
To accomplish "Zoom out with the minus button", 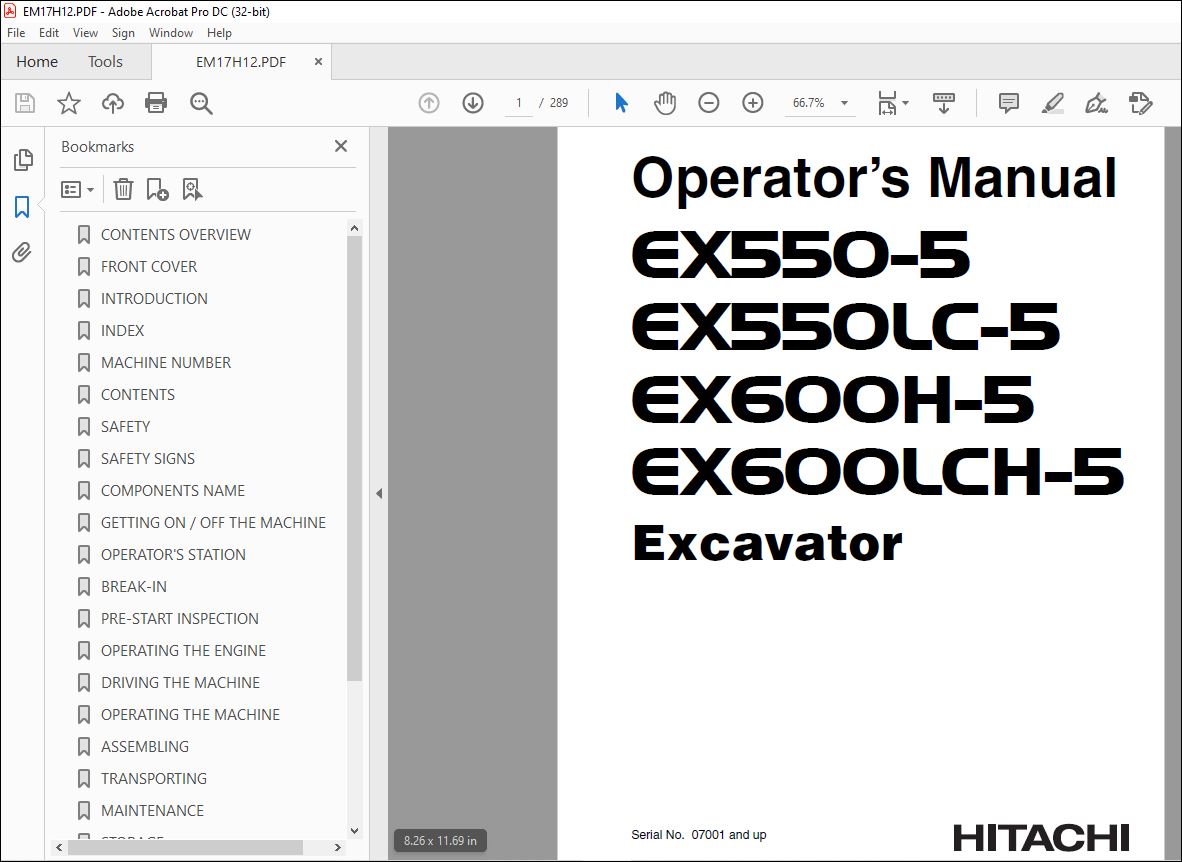I will click(x=709, y=103).
